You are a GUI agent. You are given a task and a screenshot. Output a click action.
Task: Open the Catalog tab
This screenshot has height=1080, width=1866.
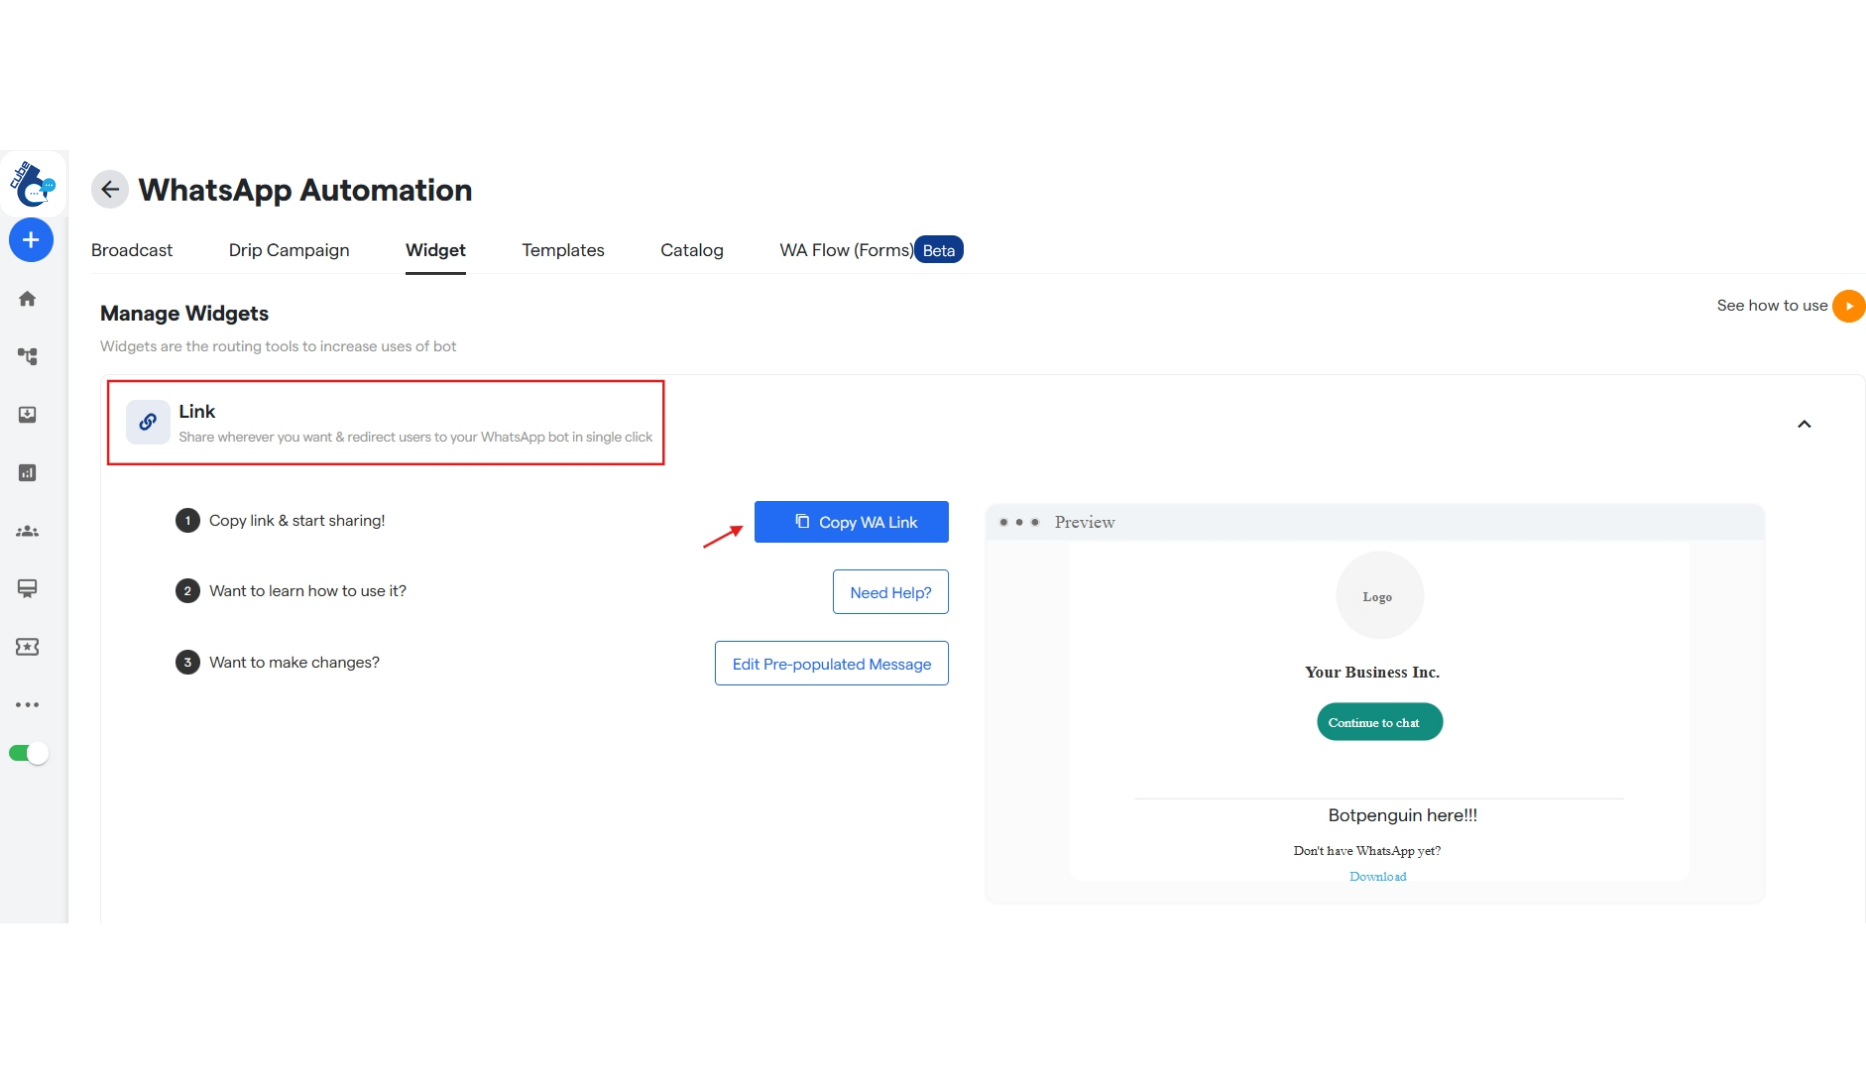[x=692, y=250]
